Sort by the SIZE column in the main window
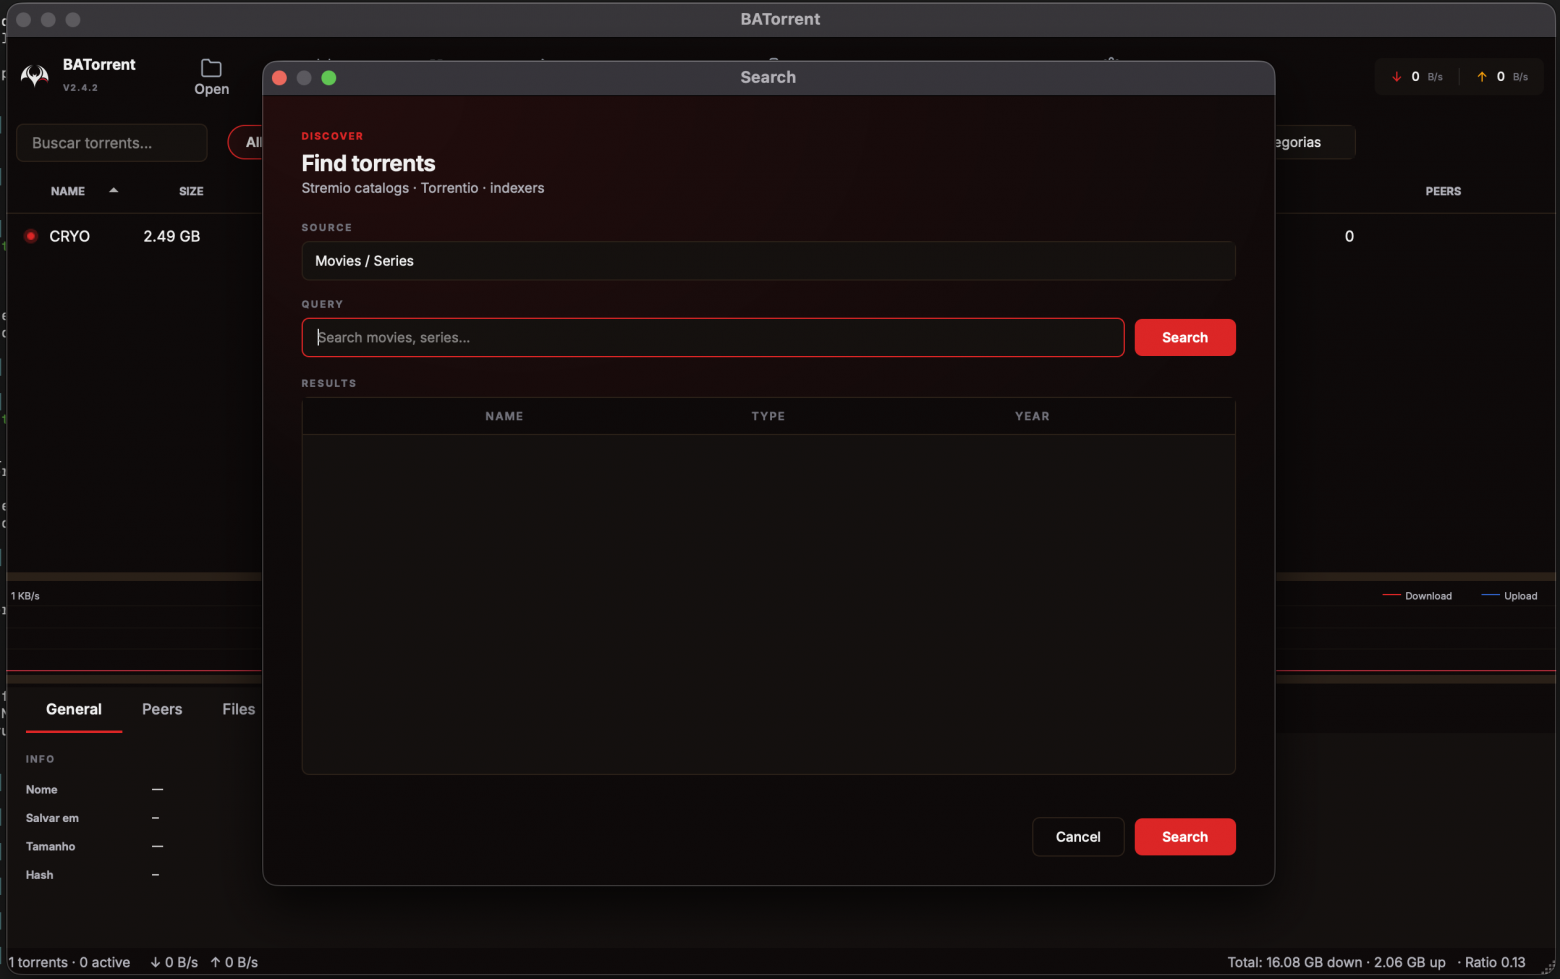1560x979 pixels. tap(191, 191)
